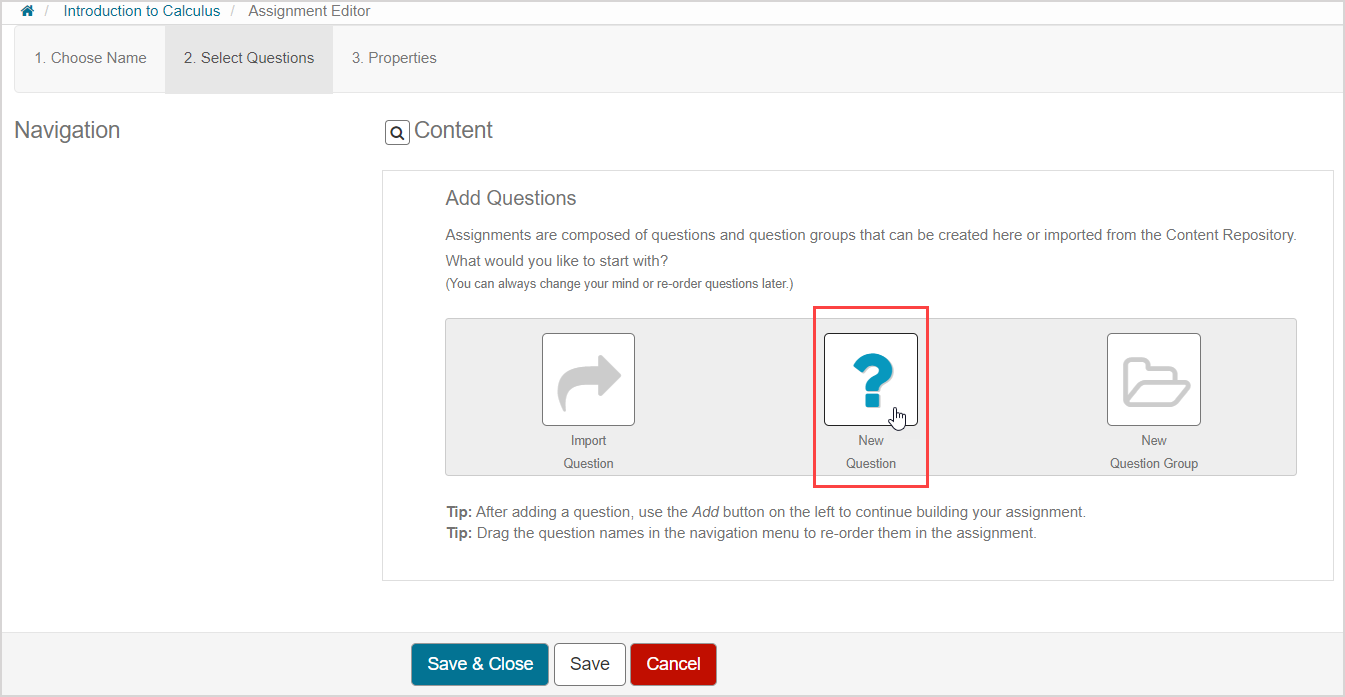Click the home icon in the breadcrumb
This screenshot has width=1345, height=697.
[27, 11]
